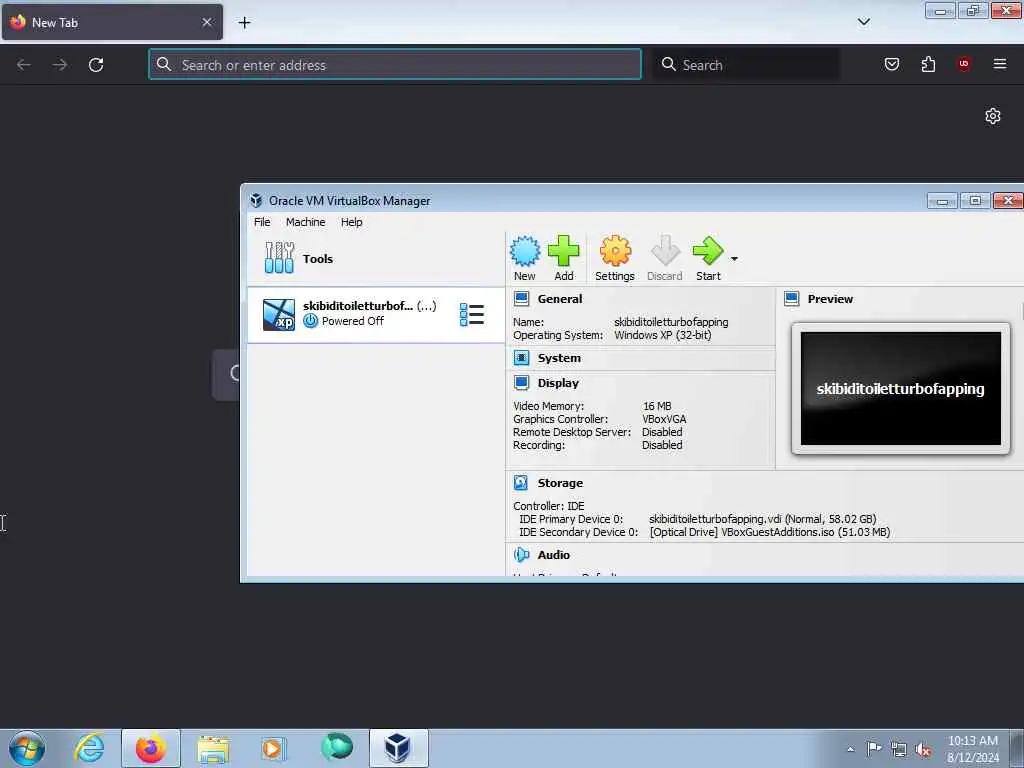Screen dimensions: 1024x768
Task: Click the uBlock Origin toolbar icon
Action: 963,63
